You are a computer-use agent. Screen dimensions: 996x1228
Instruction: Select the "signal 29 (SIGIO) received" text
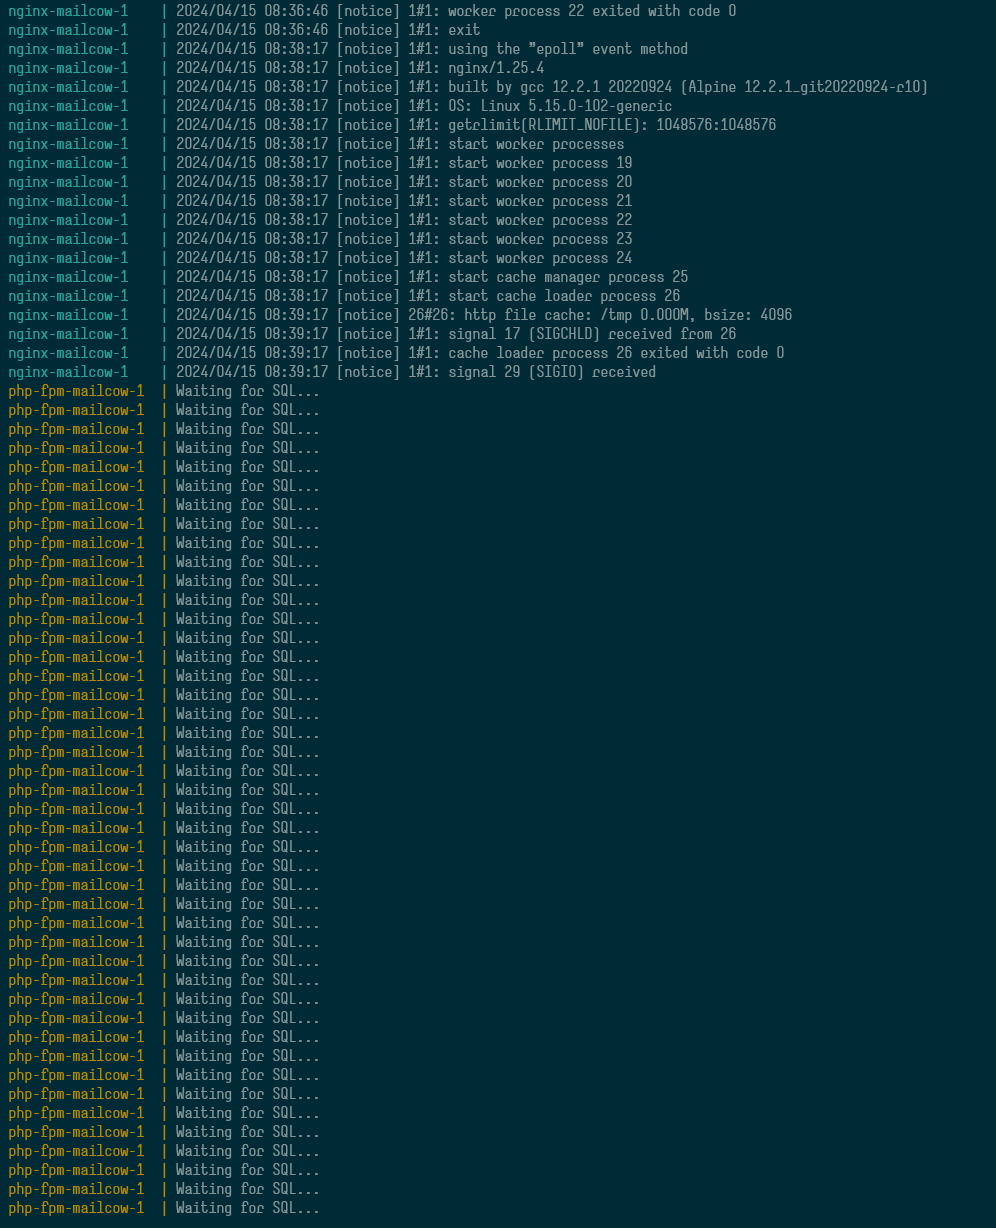[x=551, y=372]
